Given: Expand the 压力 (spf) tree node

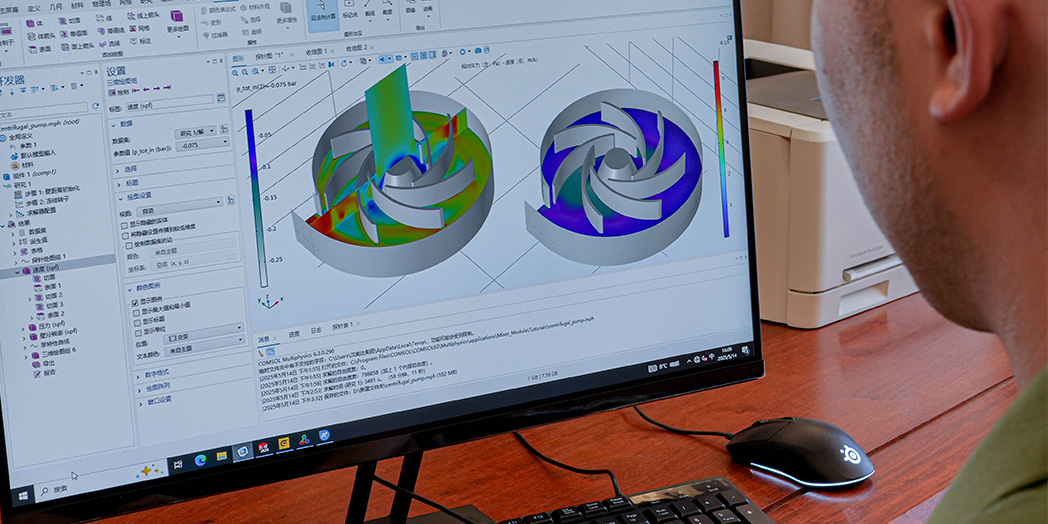Looking at the screenshot, I should tap(25, 327).
